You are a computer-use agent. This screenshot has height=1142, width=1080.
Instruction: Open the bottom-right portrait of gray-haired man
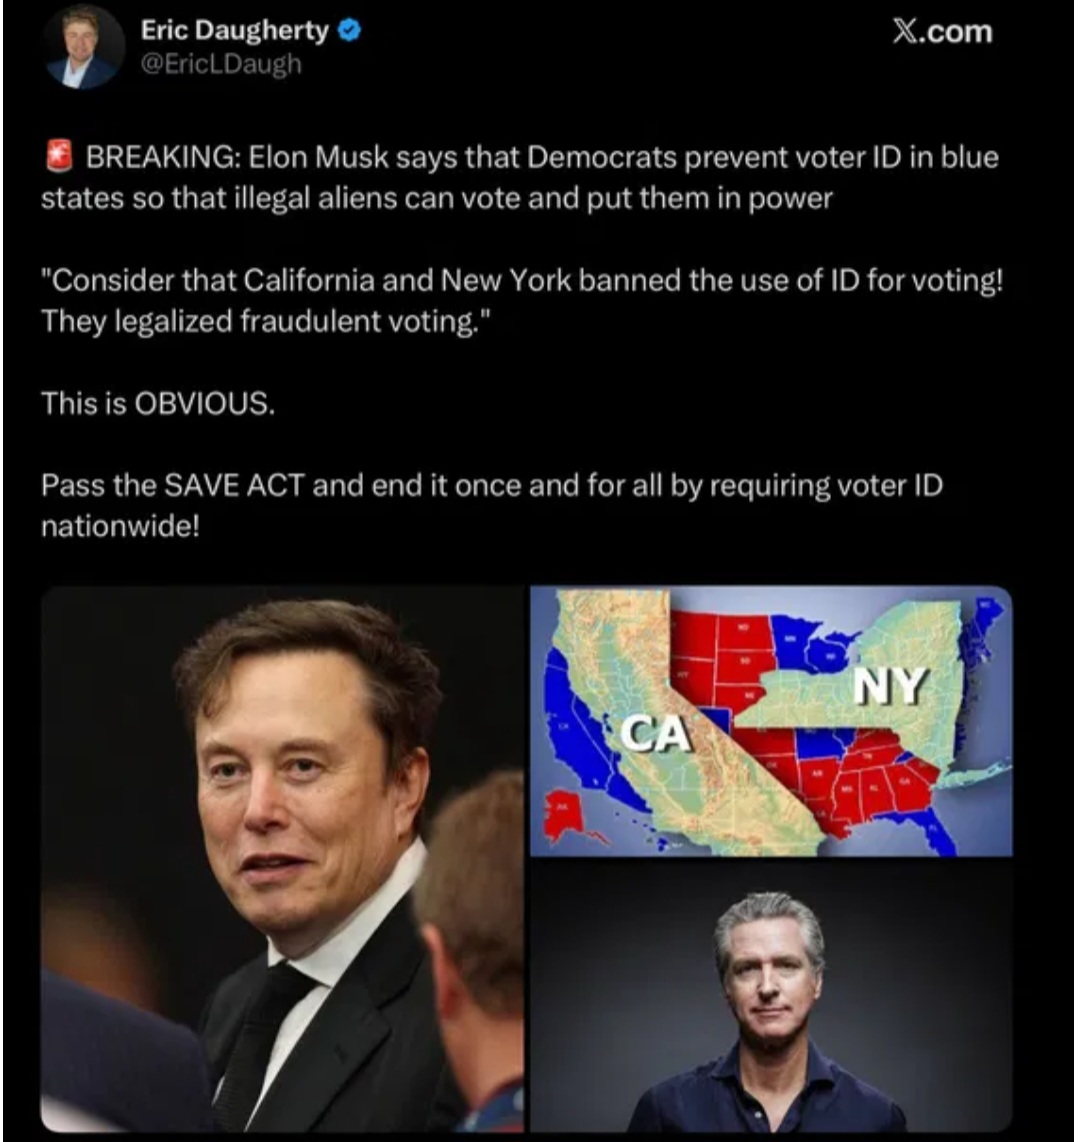point(770,996)
